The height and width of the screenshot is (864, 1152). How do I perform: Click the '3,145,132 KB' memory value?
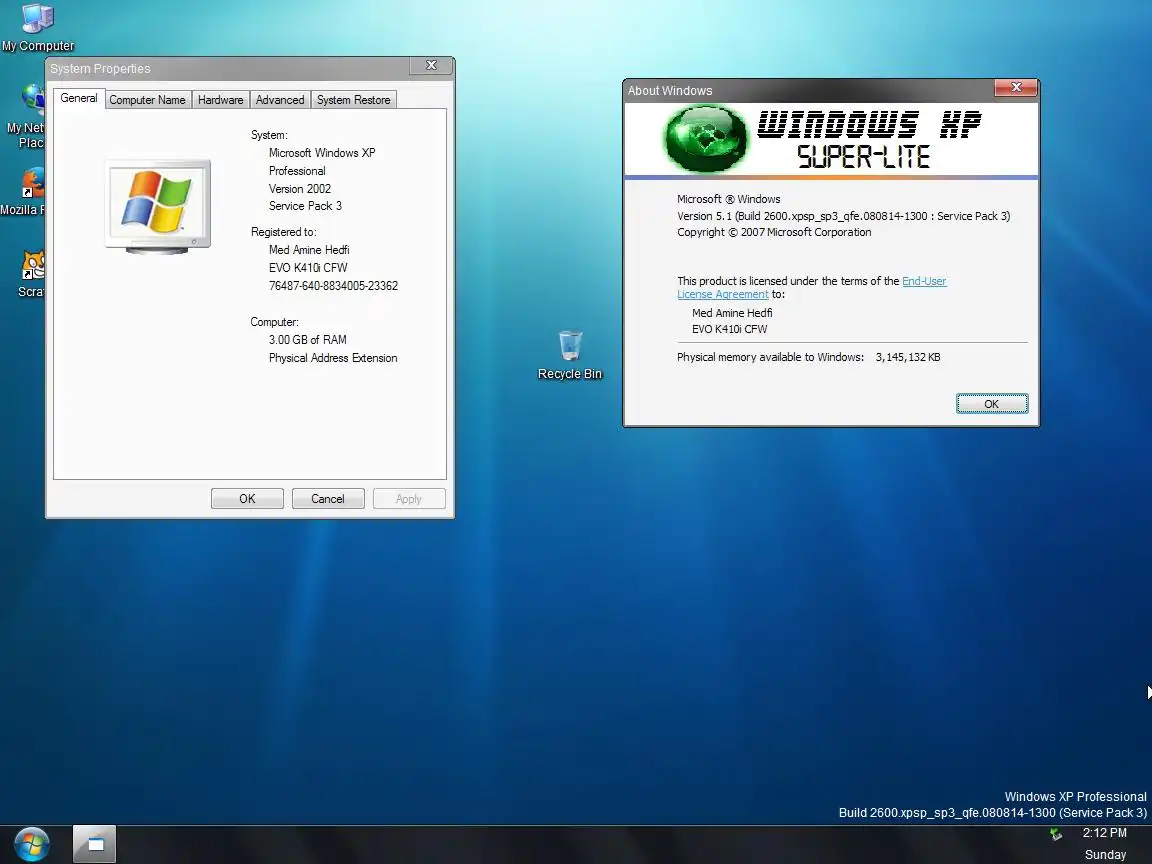pos(908,357)
